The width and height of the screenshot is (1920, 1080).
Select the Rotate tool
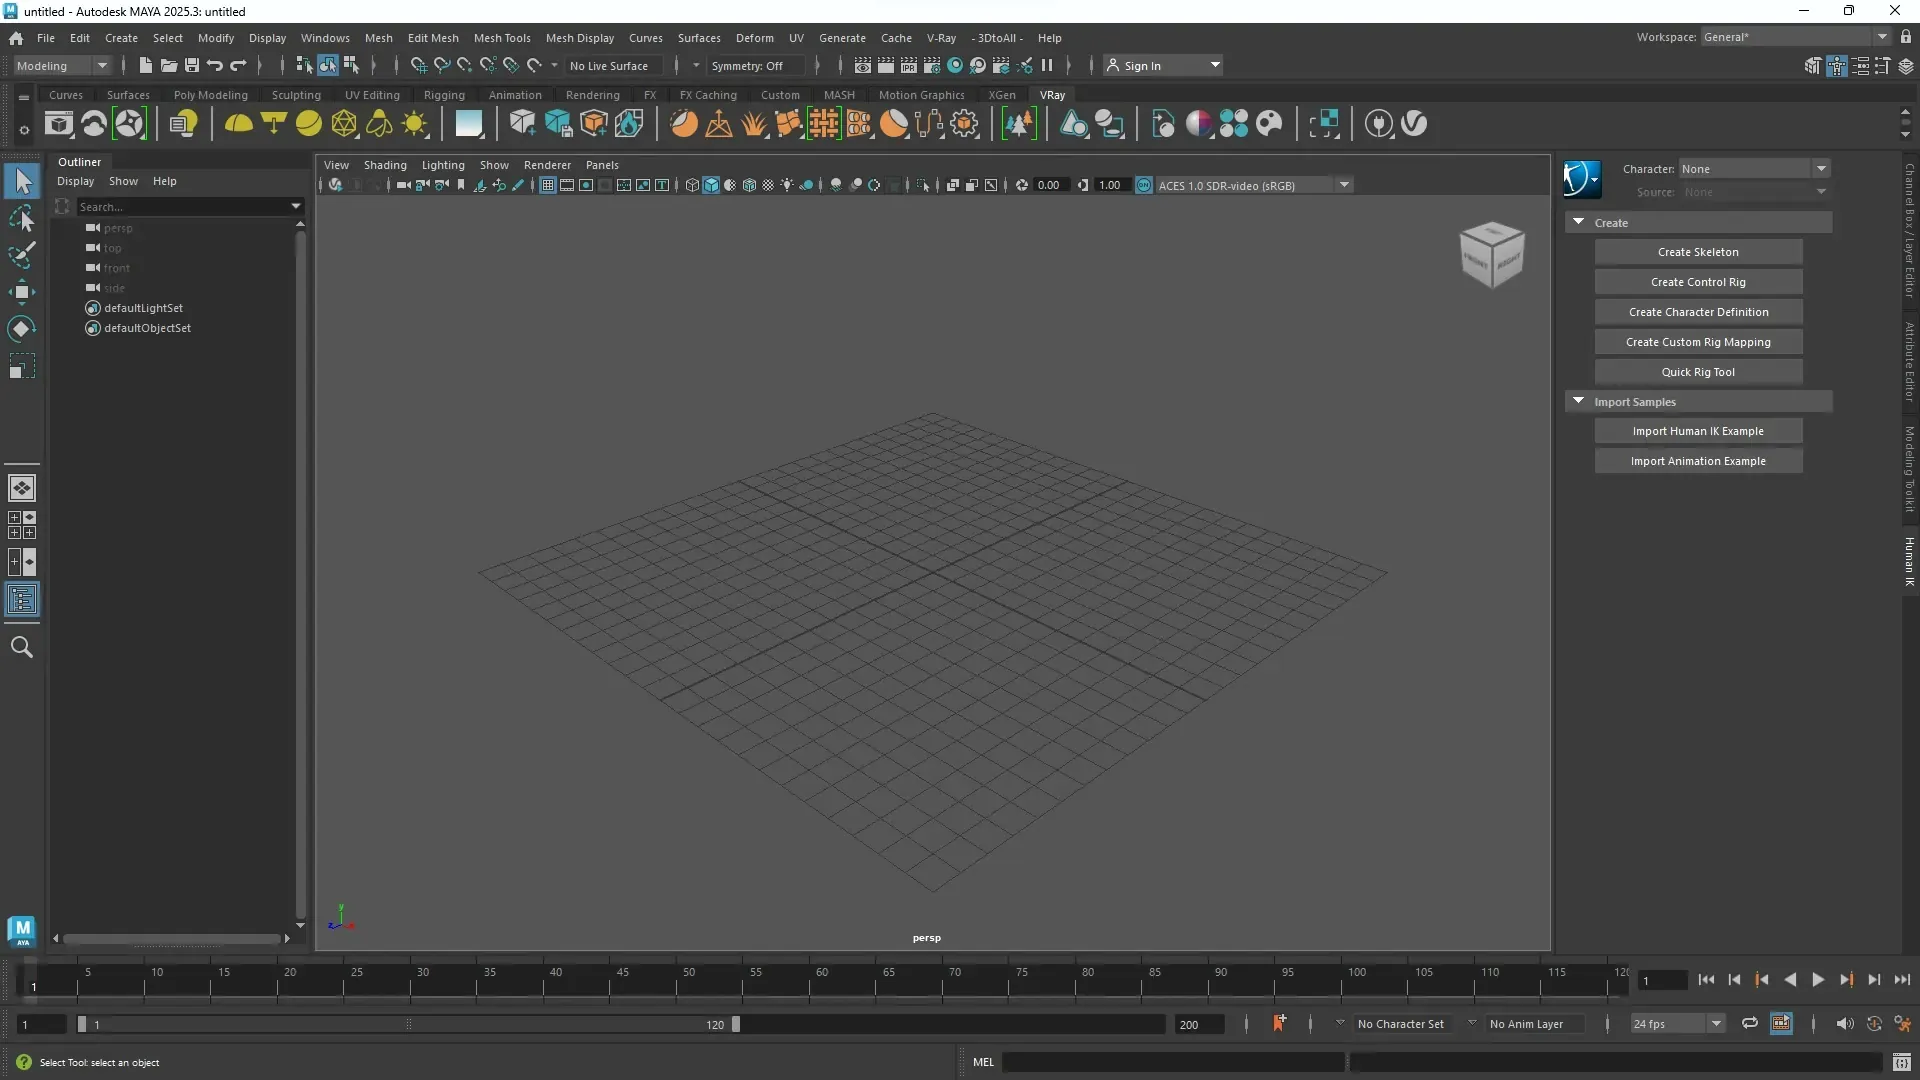22,329
